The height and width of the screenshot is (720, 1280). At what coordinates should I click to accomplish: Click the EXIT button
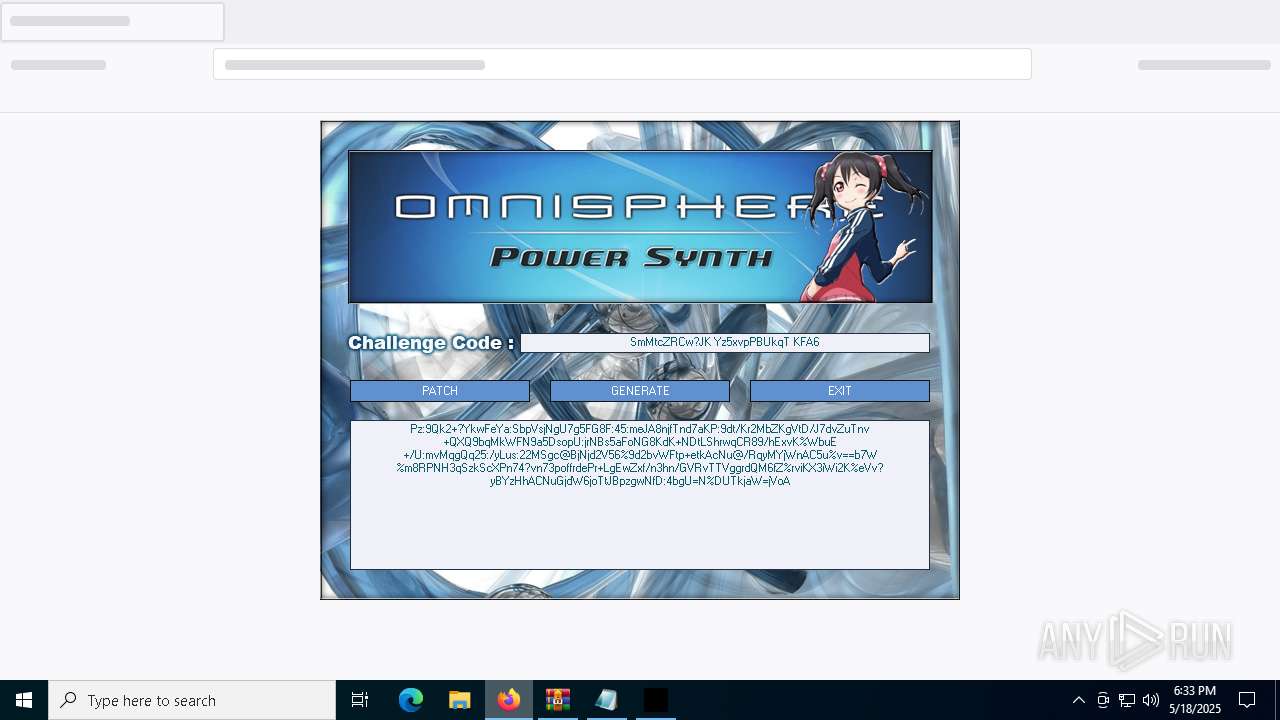[x=840, y=391]
